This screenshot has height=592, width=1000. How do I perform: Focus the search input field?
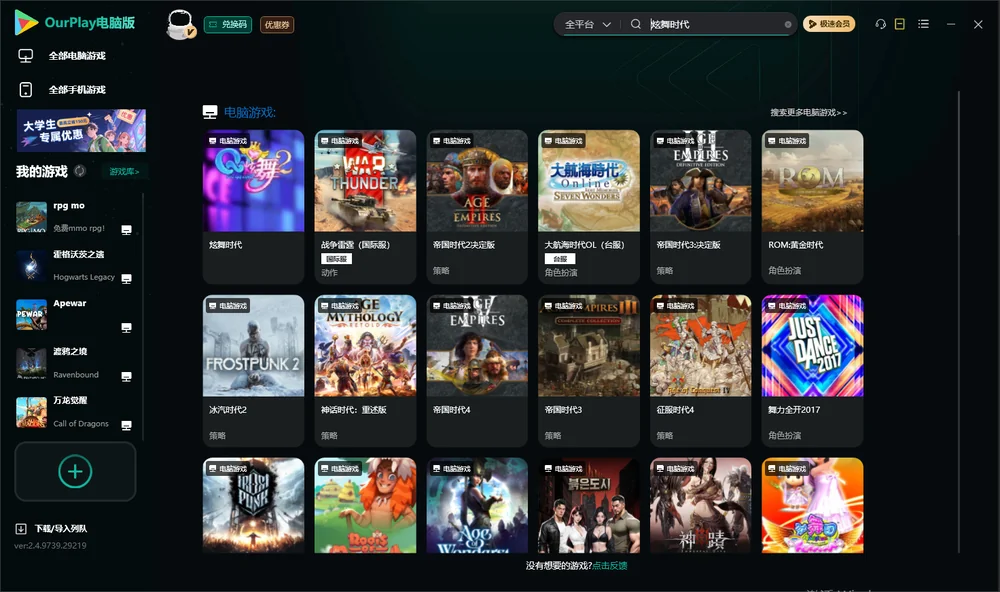(x=714, y=24)
